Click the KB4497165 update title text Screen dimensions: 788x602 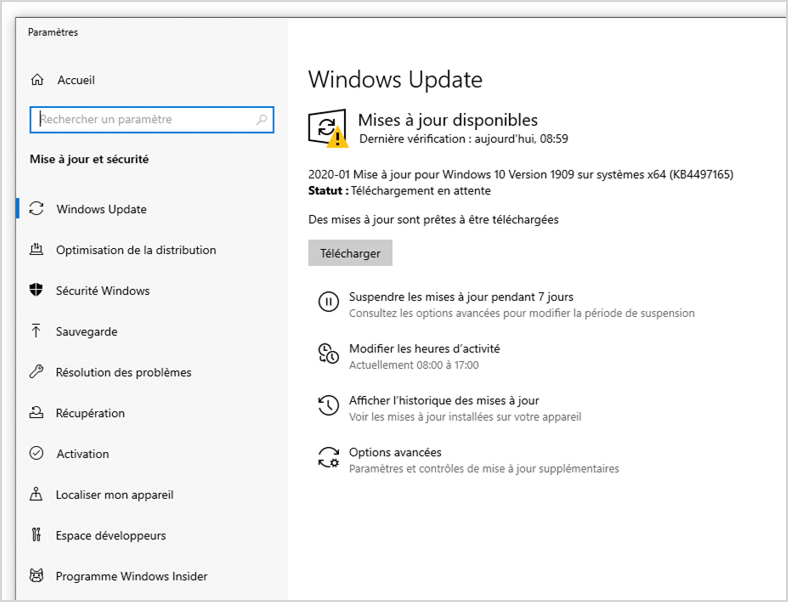521,174
